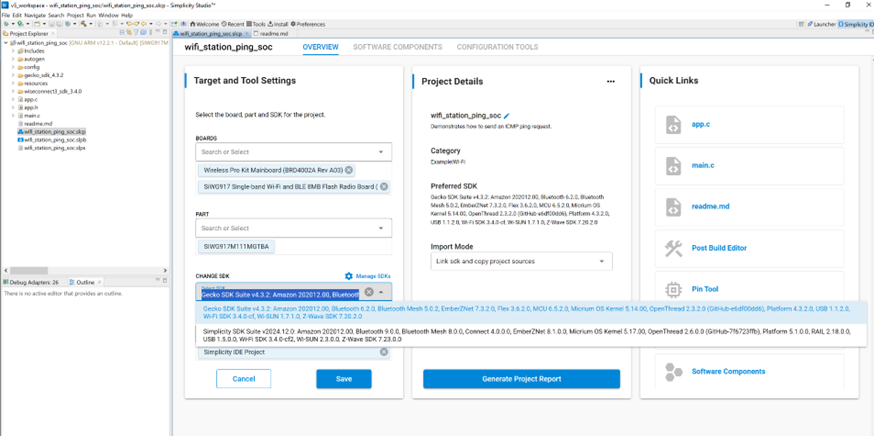Click the Post Build Editor tools icon
Image resolution: width=874 pixels, height=436 pixels.
tap(673, 248)
